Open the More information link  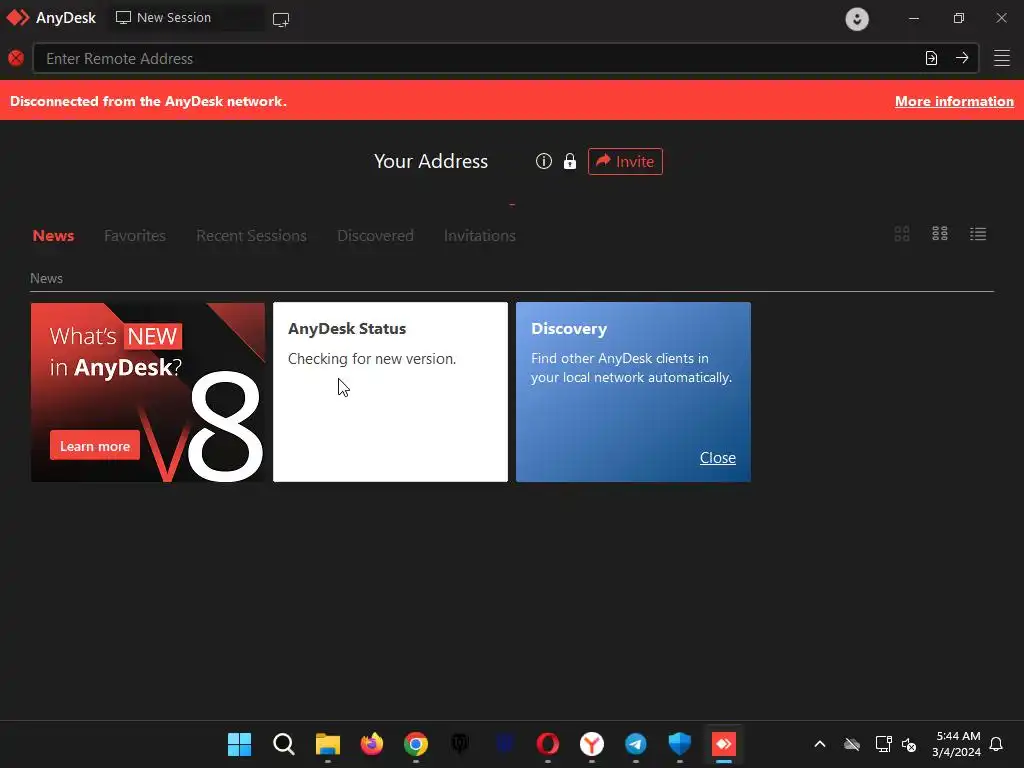(954, 101)
